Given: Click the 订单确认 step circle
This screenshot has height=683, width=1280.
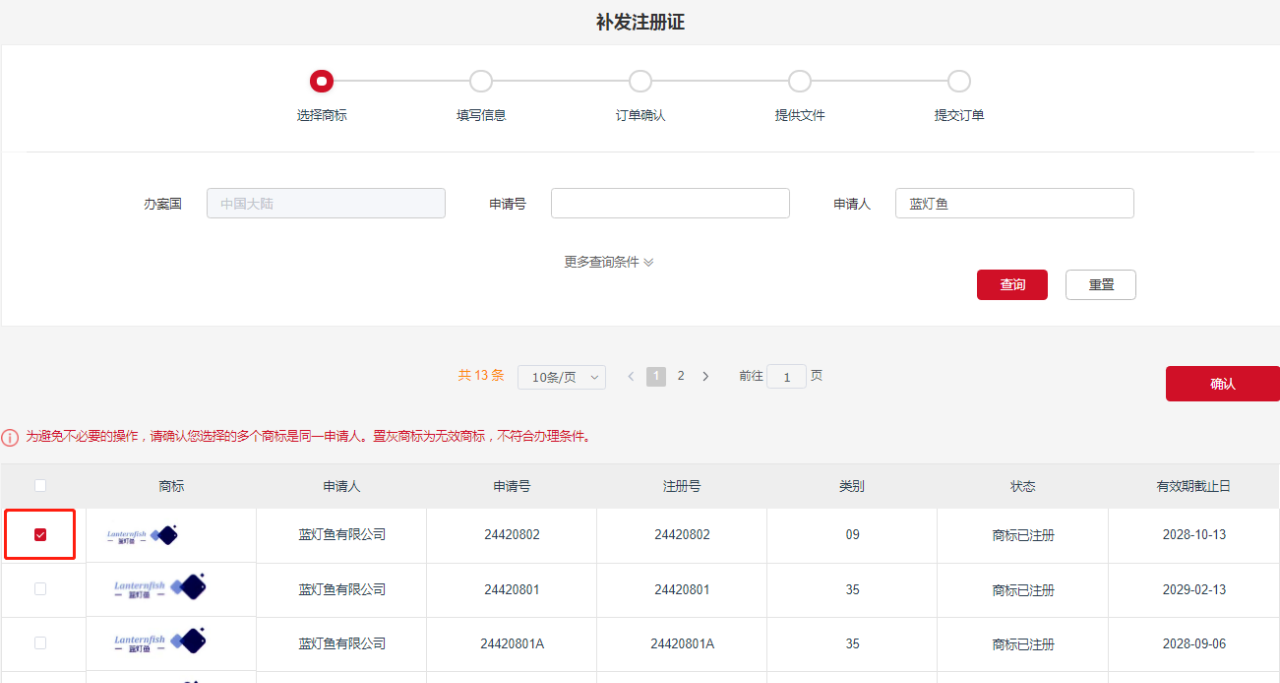Looking at the screenshot, I should [x=640, y=81].
